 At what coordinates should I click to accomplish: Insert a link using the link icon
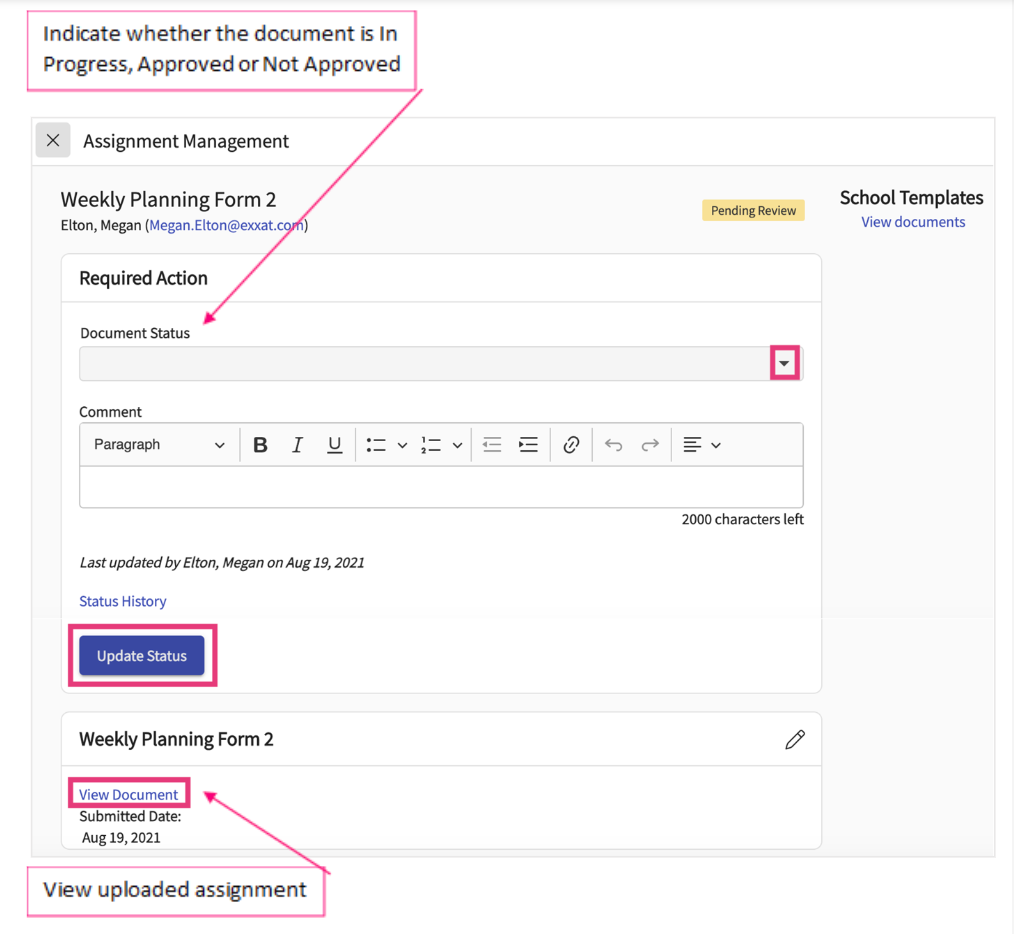(571, 445)
